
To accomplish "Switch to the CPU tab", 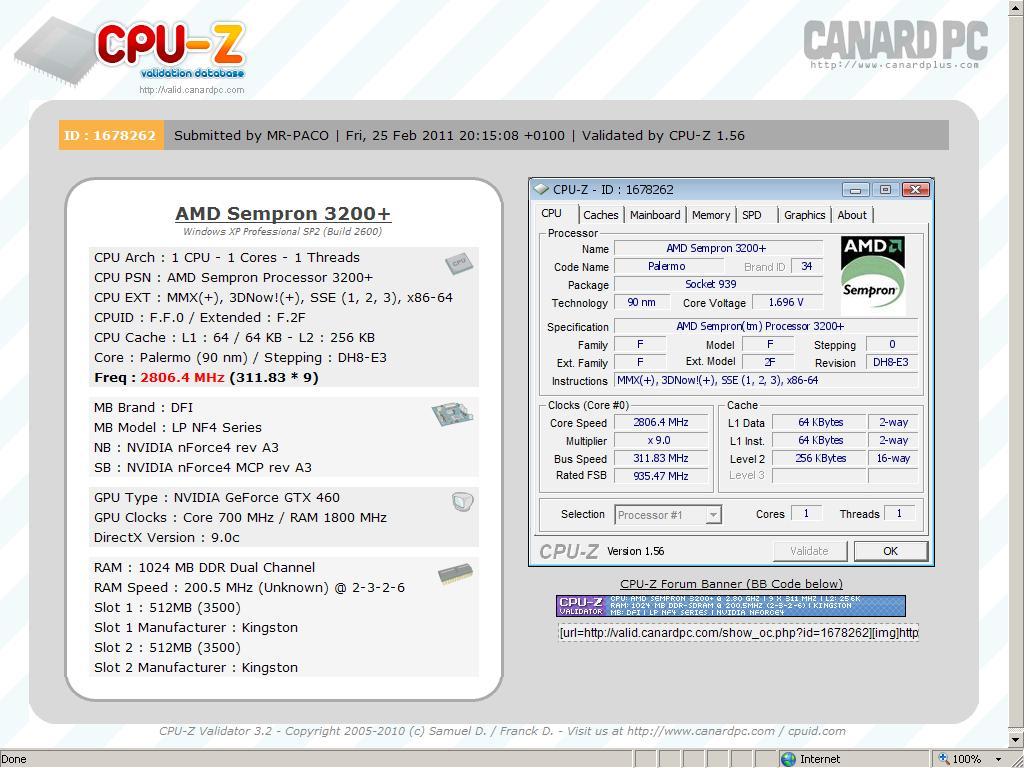I will pos(552,214).
